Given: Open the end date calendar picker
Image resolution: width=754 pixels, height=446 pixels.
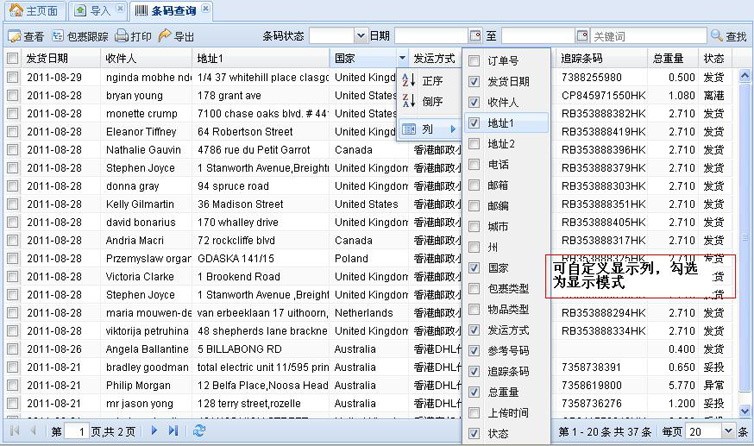Looking at the screenshot, I should (x=582, y=36).
